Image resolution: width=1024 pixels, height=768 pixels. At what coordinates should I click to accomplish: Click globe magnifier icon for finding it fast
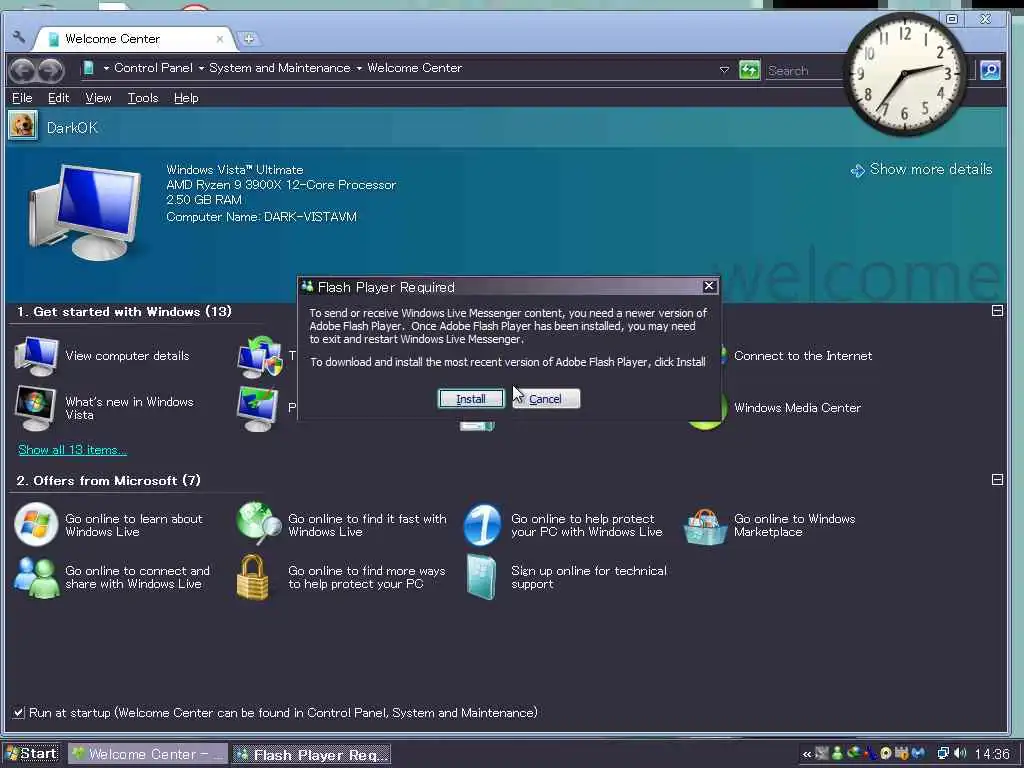pyautogui.click(x=259, y=523)
